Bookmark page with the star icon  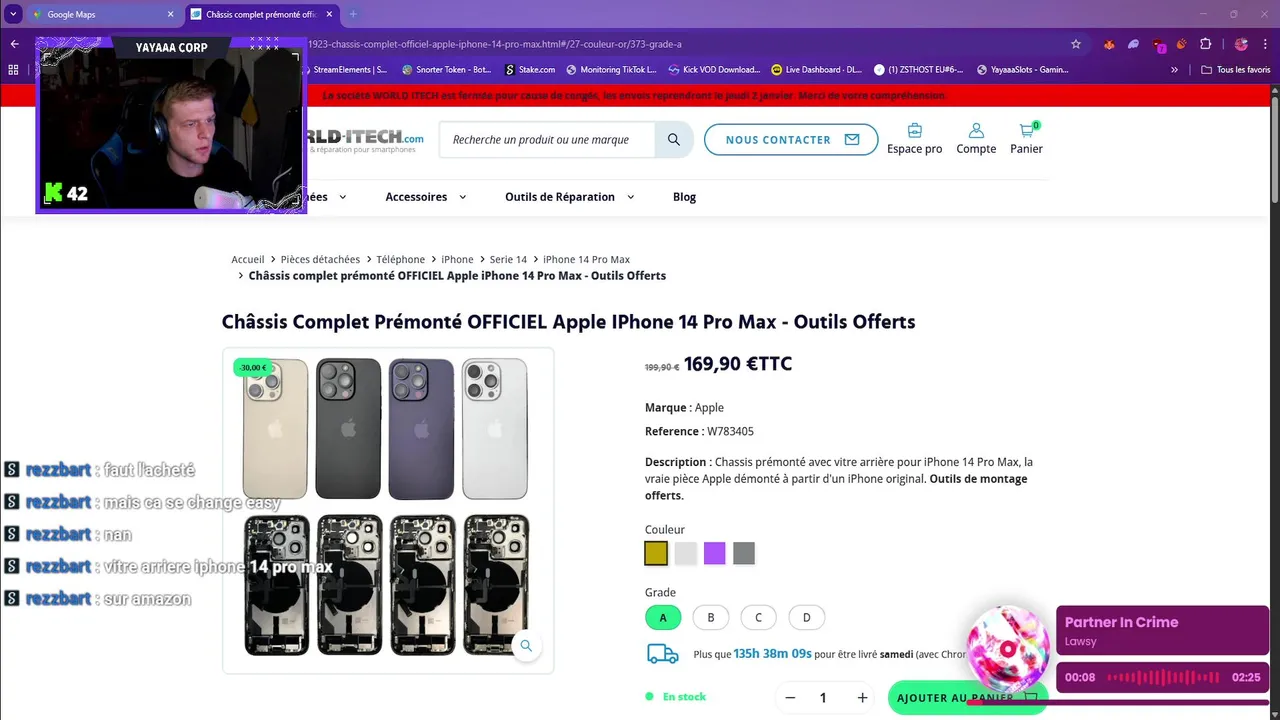point(1076,44)
